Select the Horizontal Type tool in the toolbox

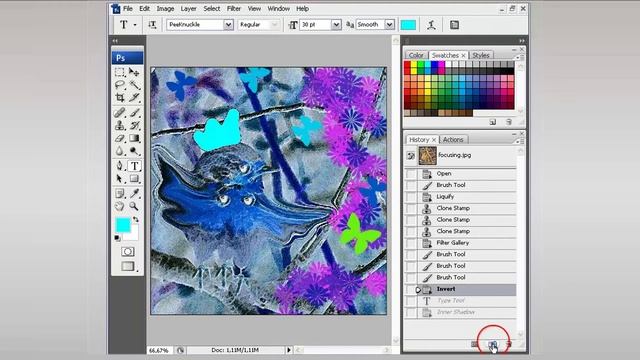click(134, 166)
